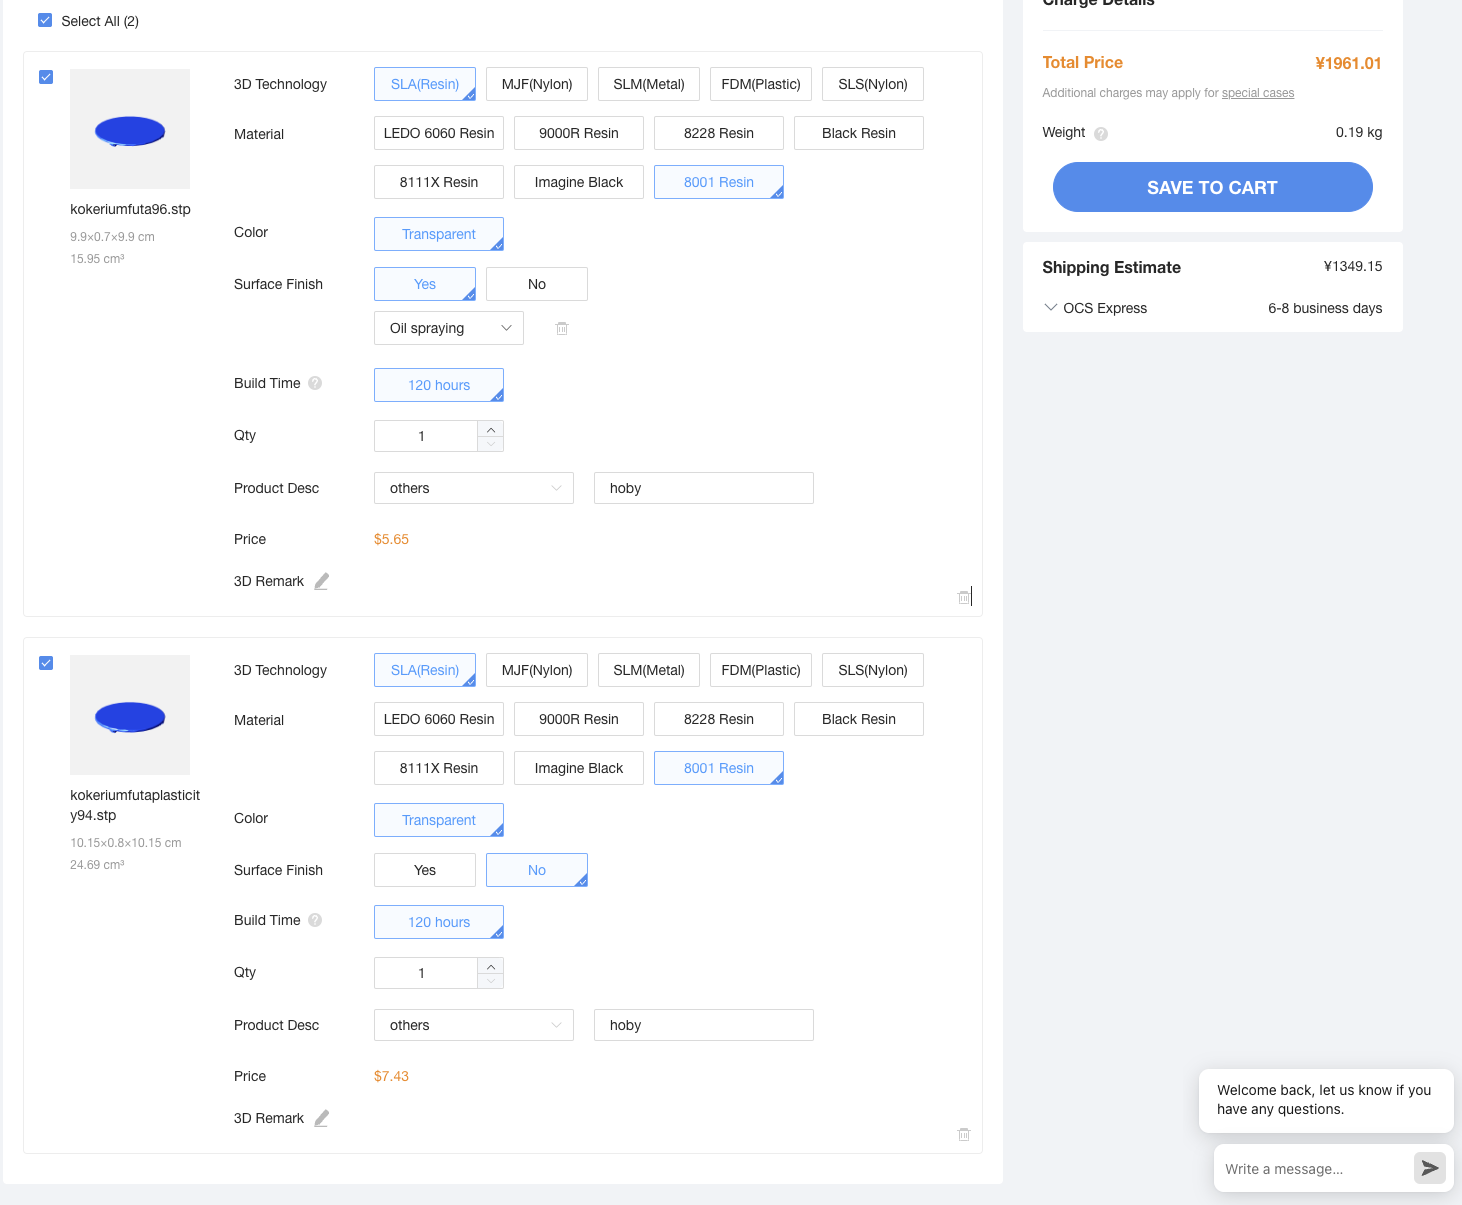Click the SAVE TO CART button

tap(1212, 187)
